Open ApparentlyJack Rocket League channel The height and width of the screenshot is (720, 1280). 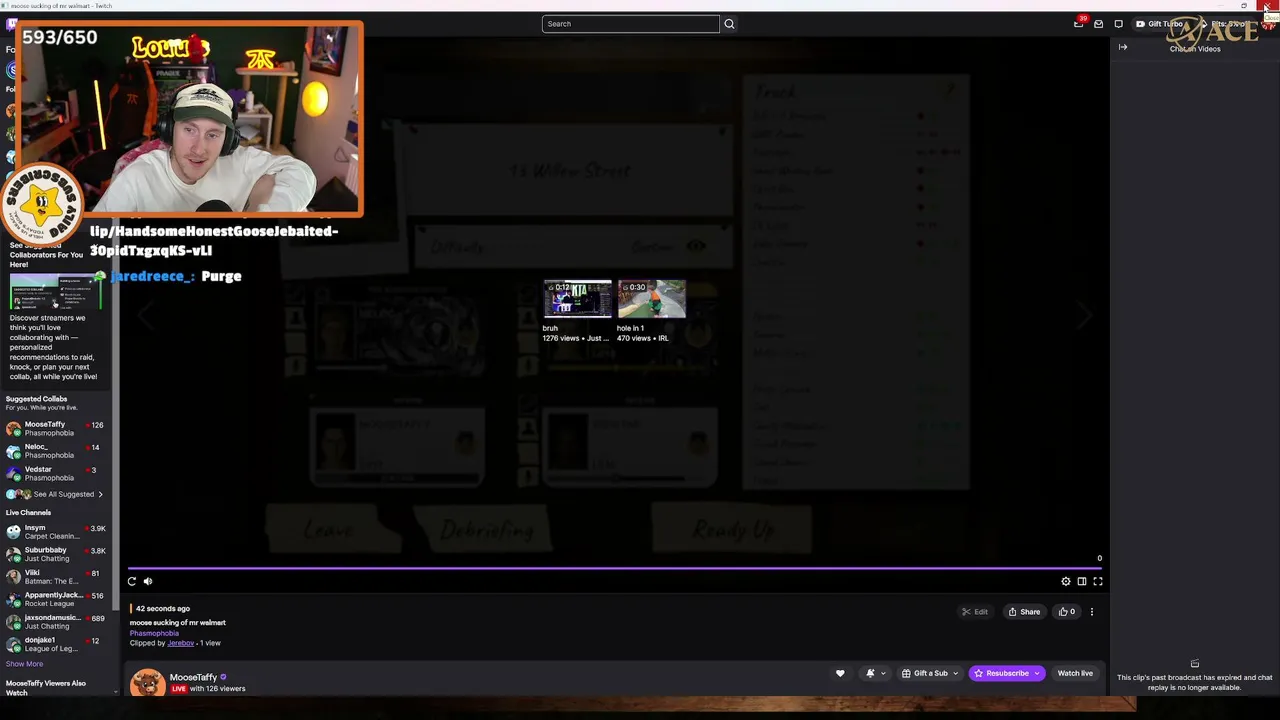[55, 599]
